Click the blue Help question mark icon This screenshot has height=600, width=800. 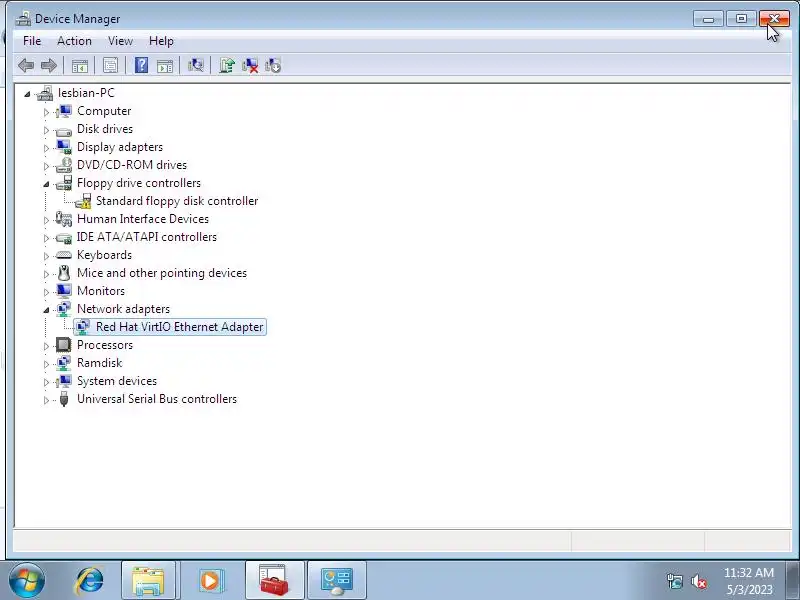[x=141, y=65]
